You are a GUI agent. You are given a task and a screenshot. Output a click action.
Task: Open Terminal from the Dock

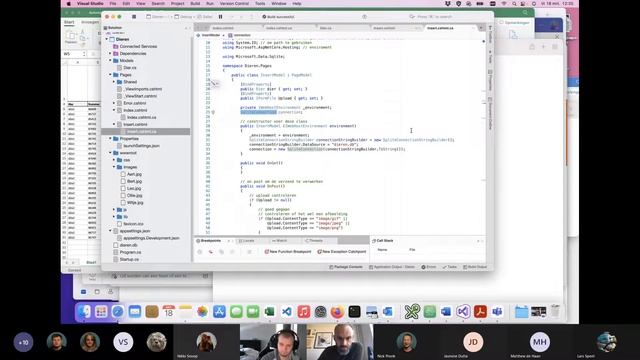tap(354, 312)
